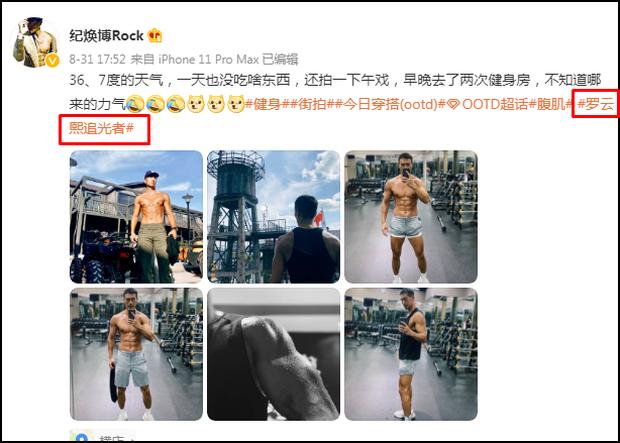Click the first laughing-crying emoji

coord(135,104)
